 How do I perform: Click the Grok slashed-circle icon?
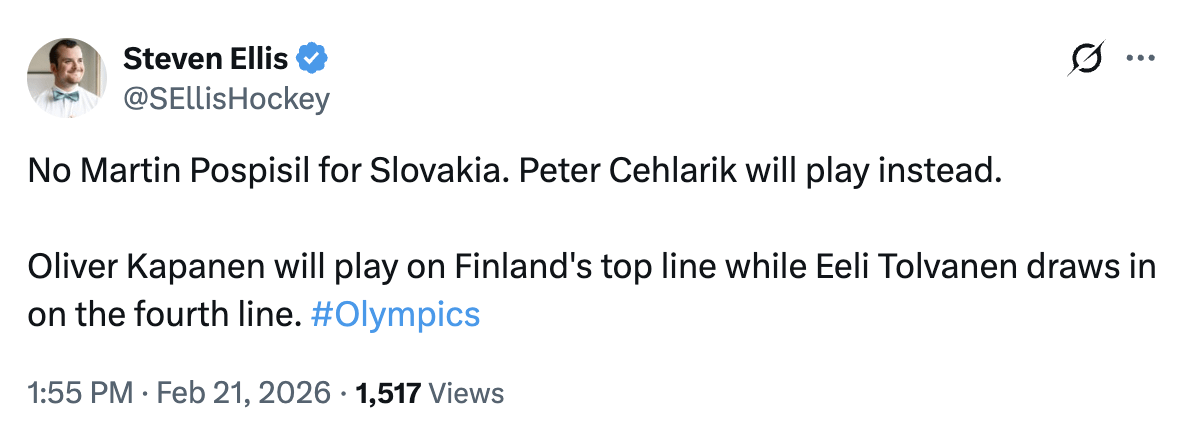(x=1086, y=60)
